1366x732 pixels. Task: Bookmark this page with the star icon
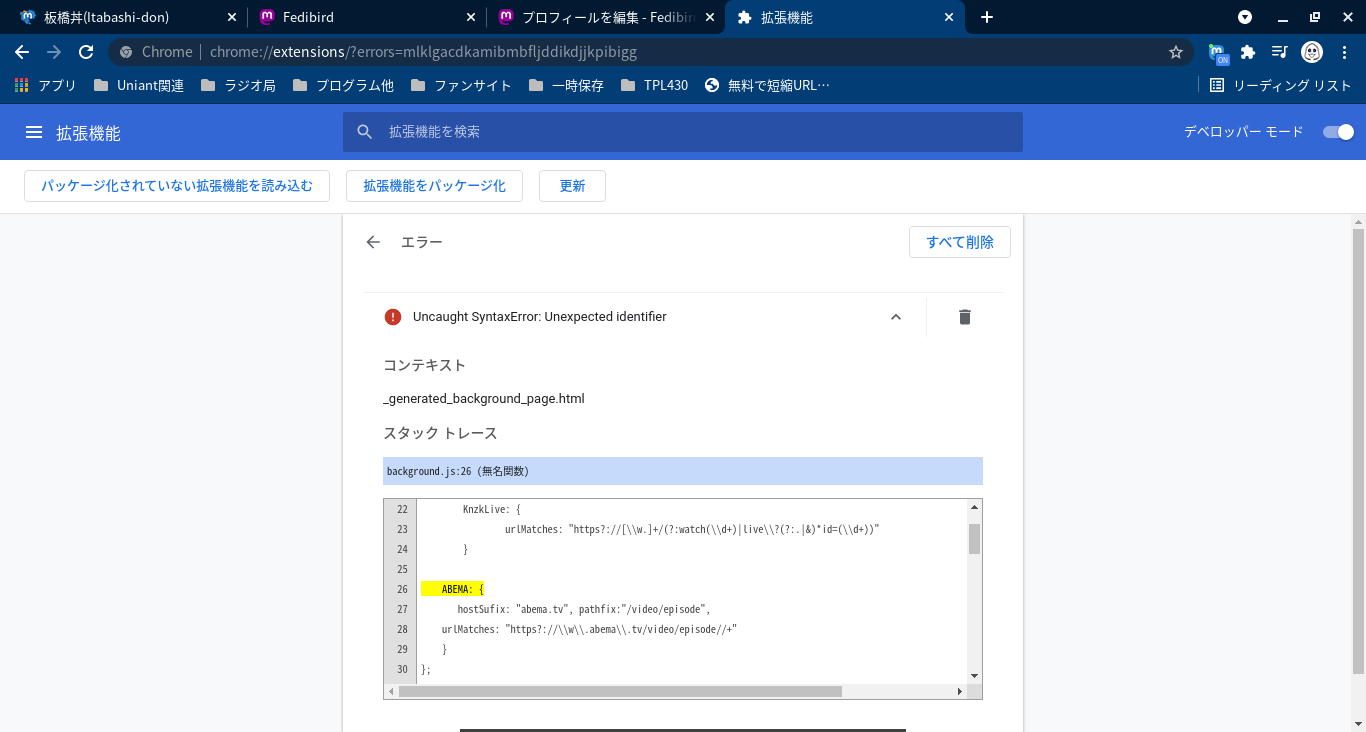pos(1176,52)
